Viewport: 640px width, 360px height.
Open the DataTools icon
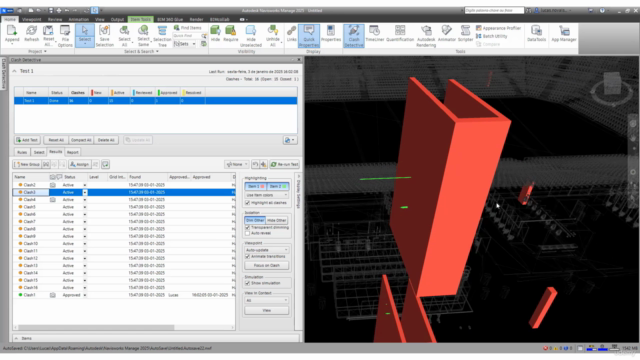536,33
